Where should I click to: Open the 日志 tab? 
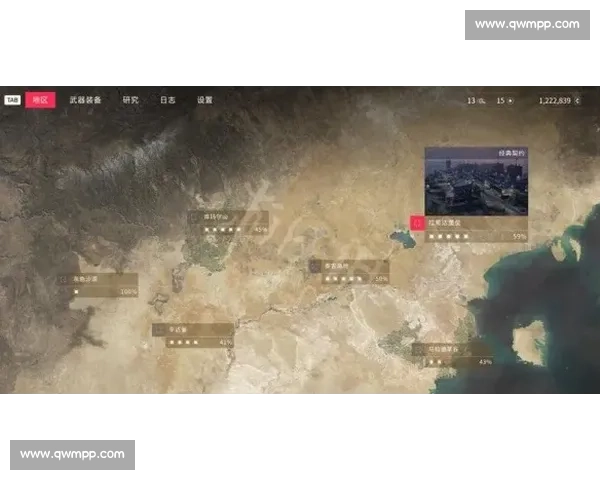tap(168, 100)
